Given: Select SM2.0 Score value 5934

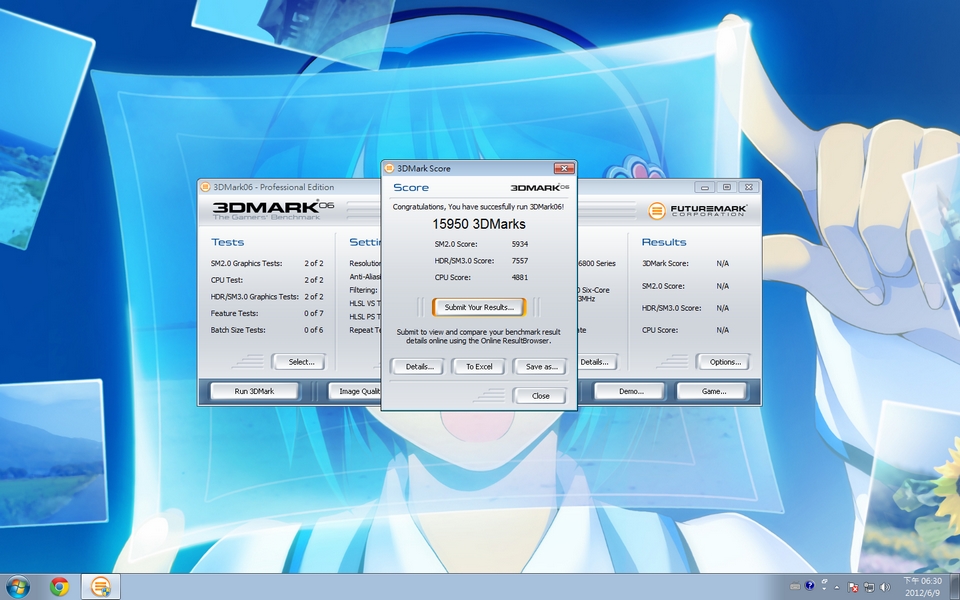Looking at the screenshot, I should click(x=520, y=244).
